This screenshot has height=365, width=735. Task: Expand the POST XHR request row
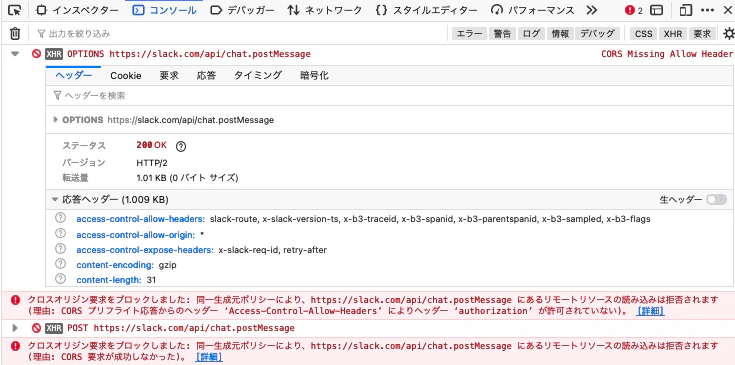[x=15, y=328]
